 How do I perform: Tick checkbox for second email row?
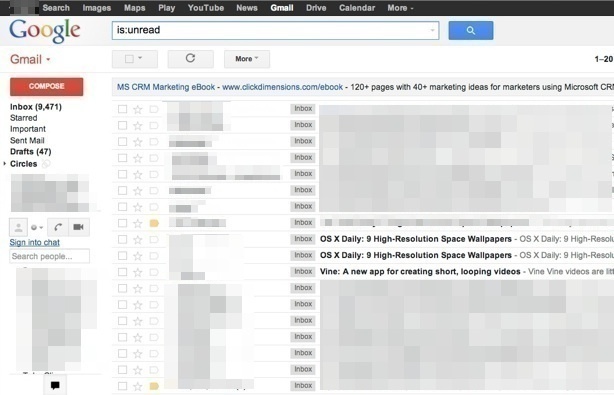[123, 125]
